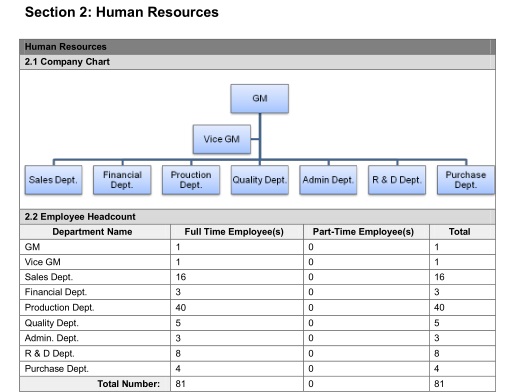Select 'Sales Dept.' in the headcount table
Image resolution: width=525 pixels, height=392 pixels.
49,277
